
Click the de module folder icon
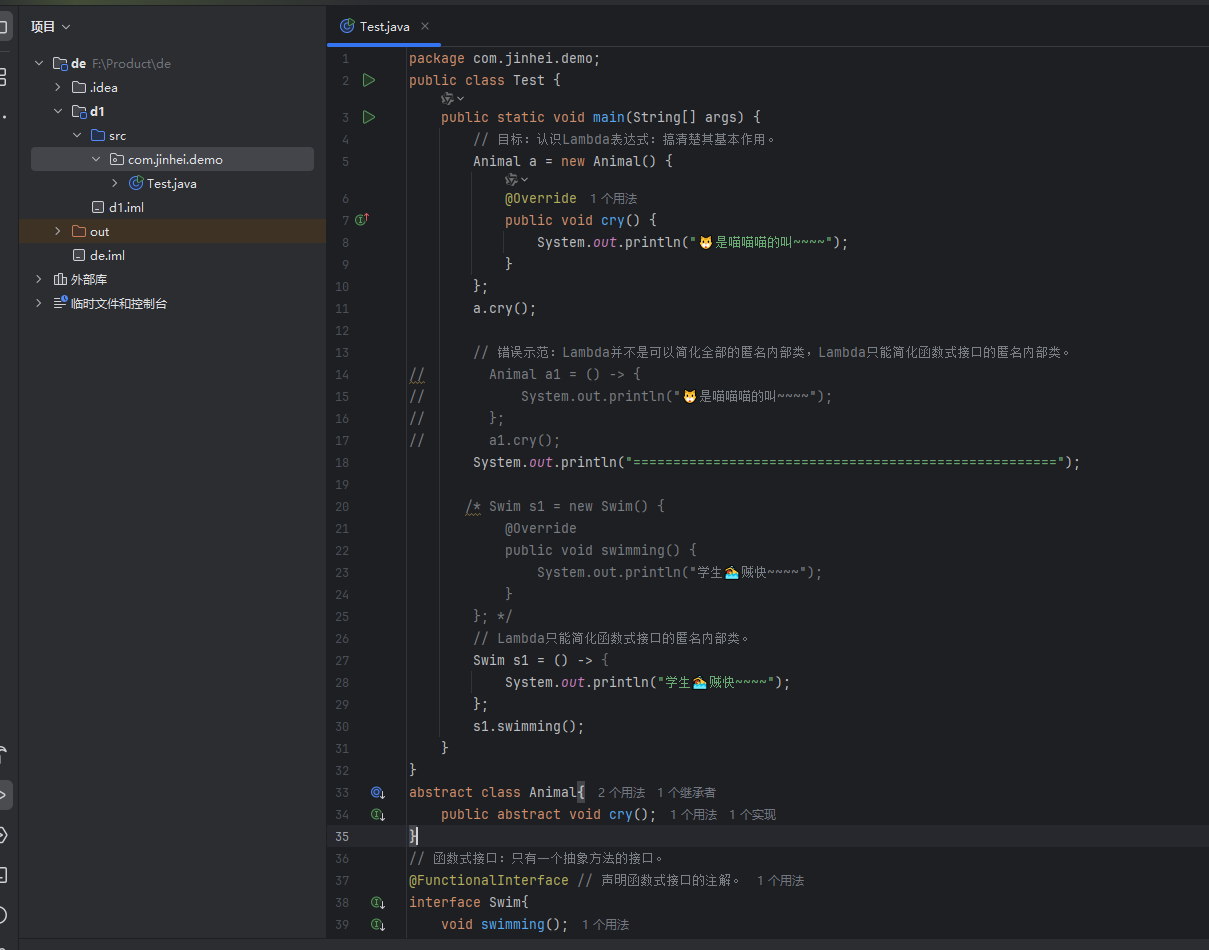pyautogui.click(x=60, y=63)
